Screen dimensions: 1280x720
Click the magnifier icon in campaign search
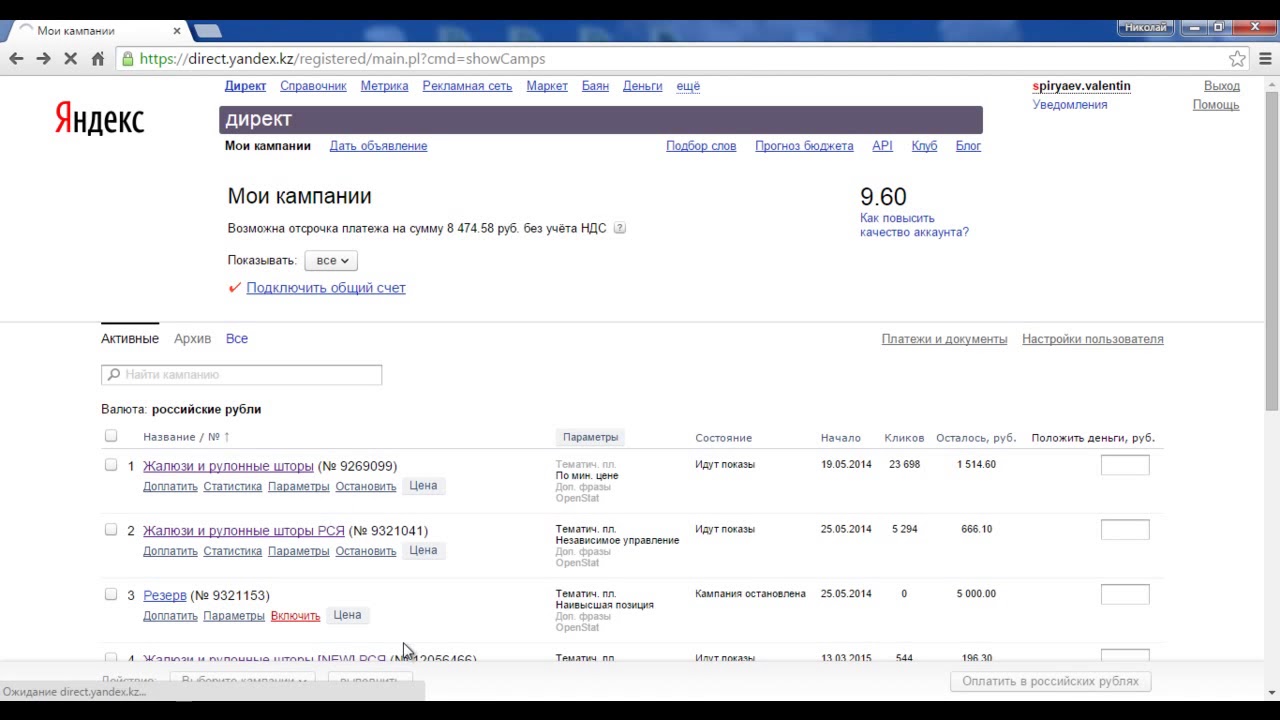(x=113, y=375)
